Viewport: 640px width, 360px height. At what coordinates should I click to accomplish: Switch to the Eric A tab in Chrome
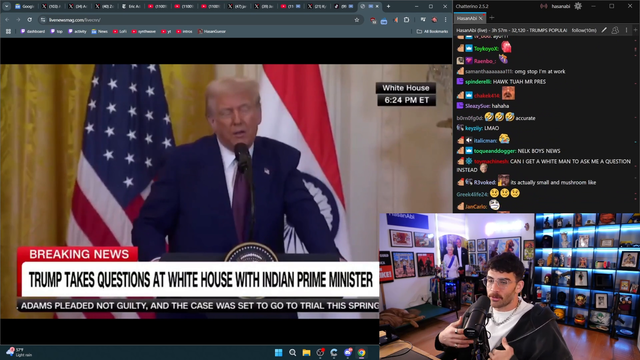131,6
